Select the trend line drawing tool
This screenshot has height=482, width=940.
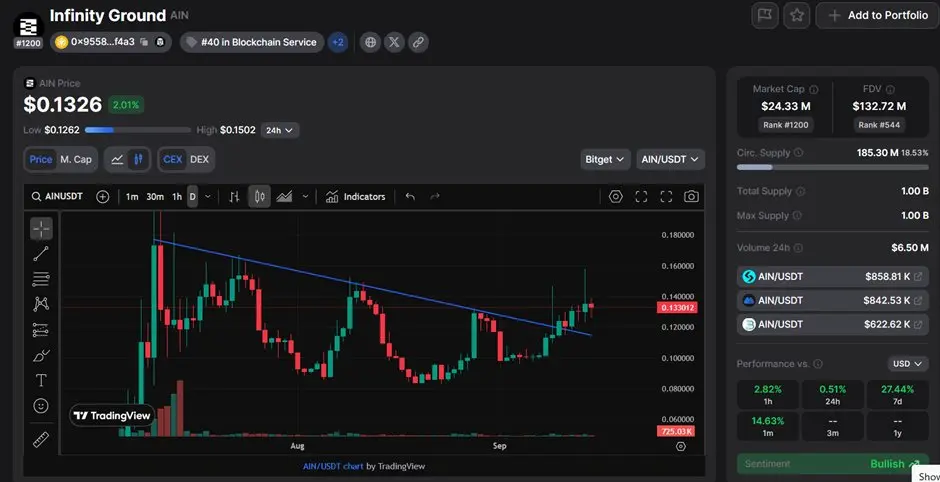(x=41, y=254)
